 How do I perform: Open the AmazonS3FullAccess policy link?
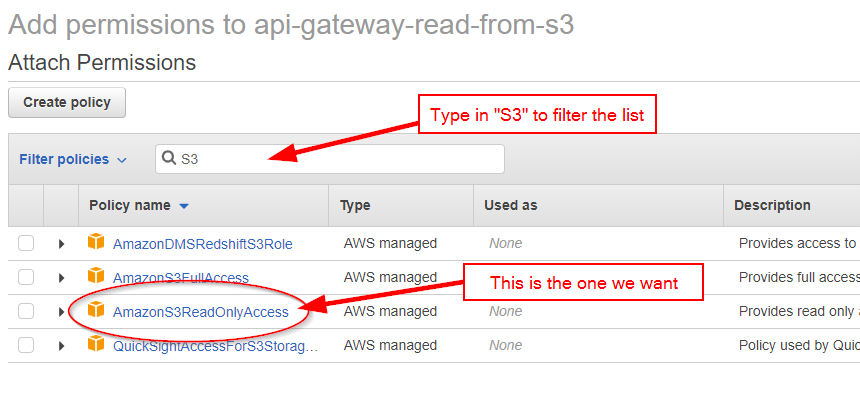[180, 278]
